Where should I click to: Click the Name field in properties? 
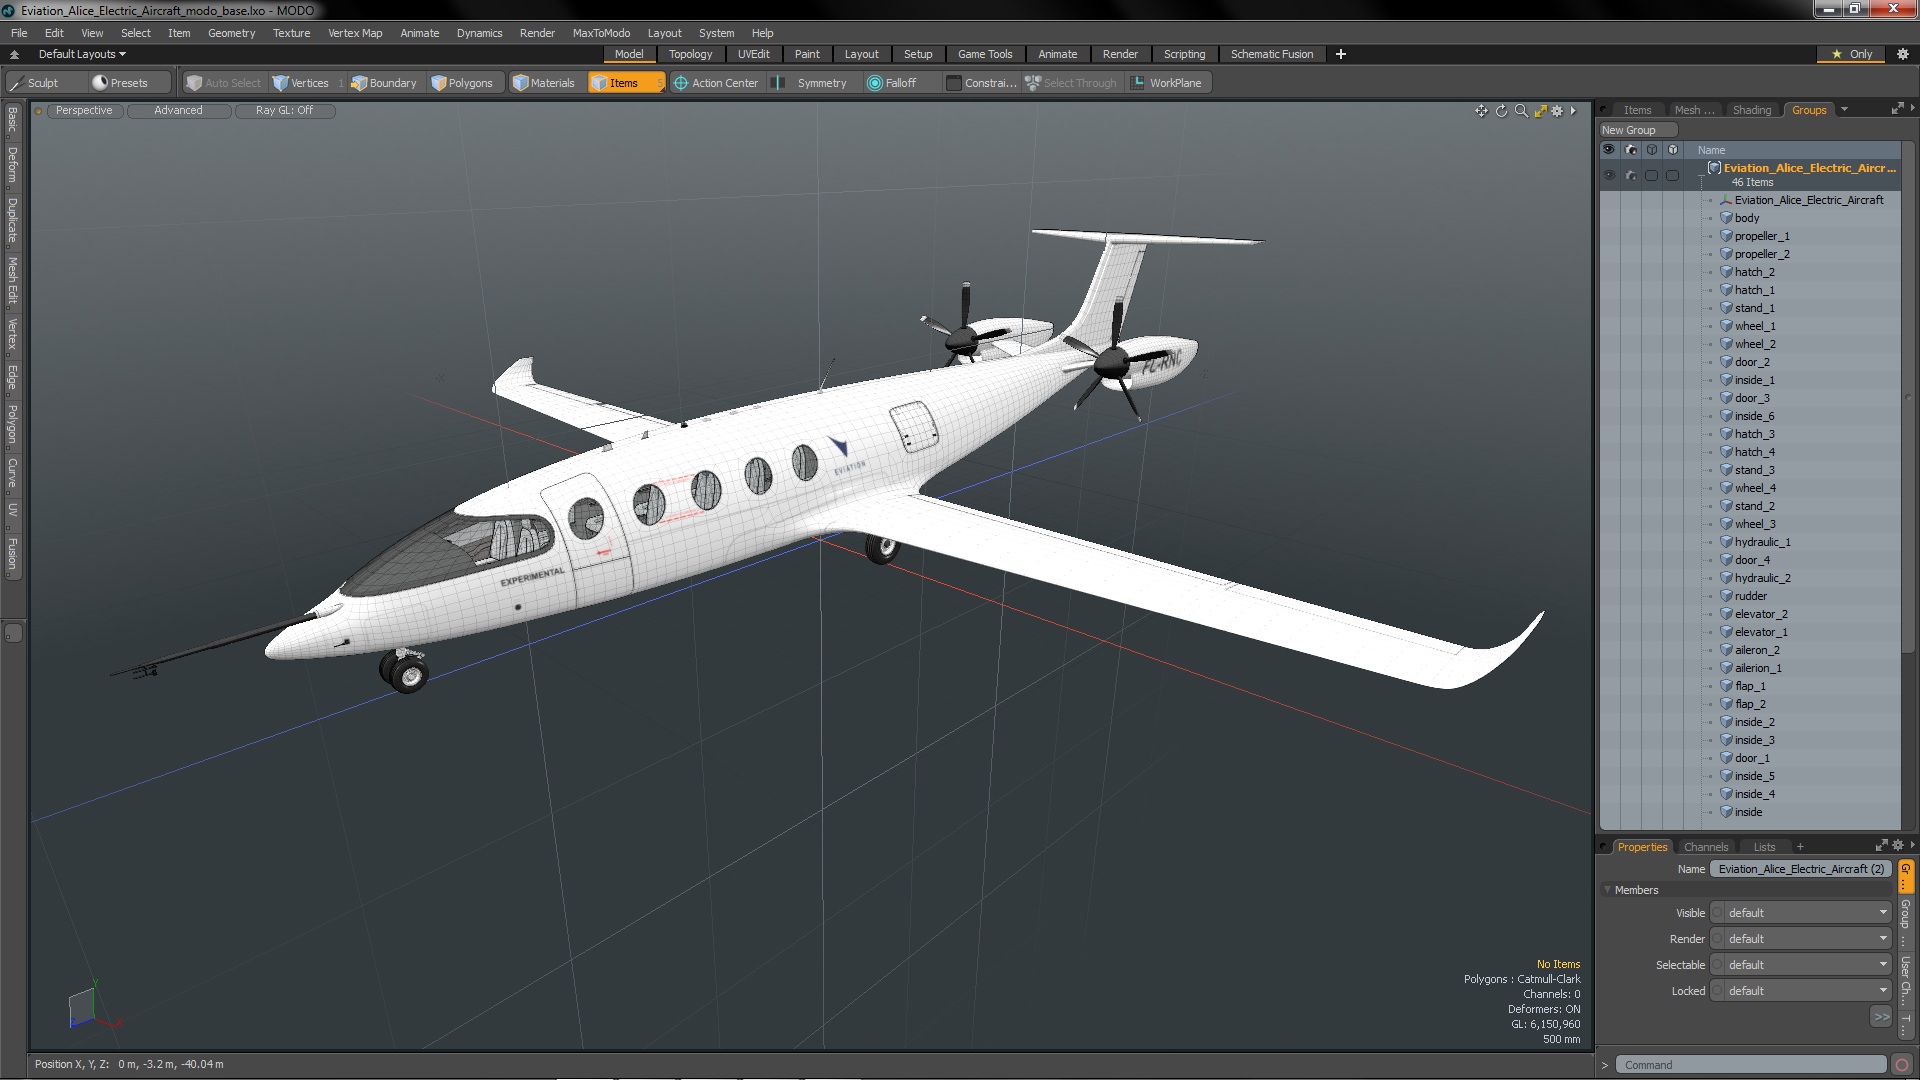click(x=1801, y=869)
